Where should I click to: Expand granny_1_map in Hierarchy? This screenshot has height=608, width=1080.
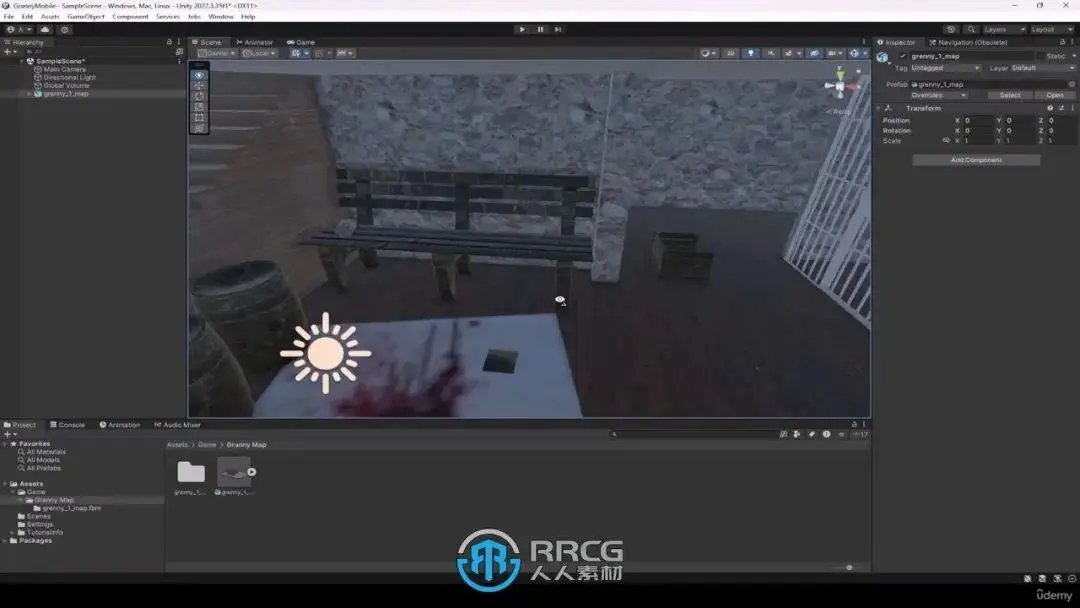tap(29, 94)
